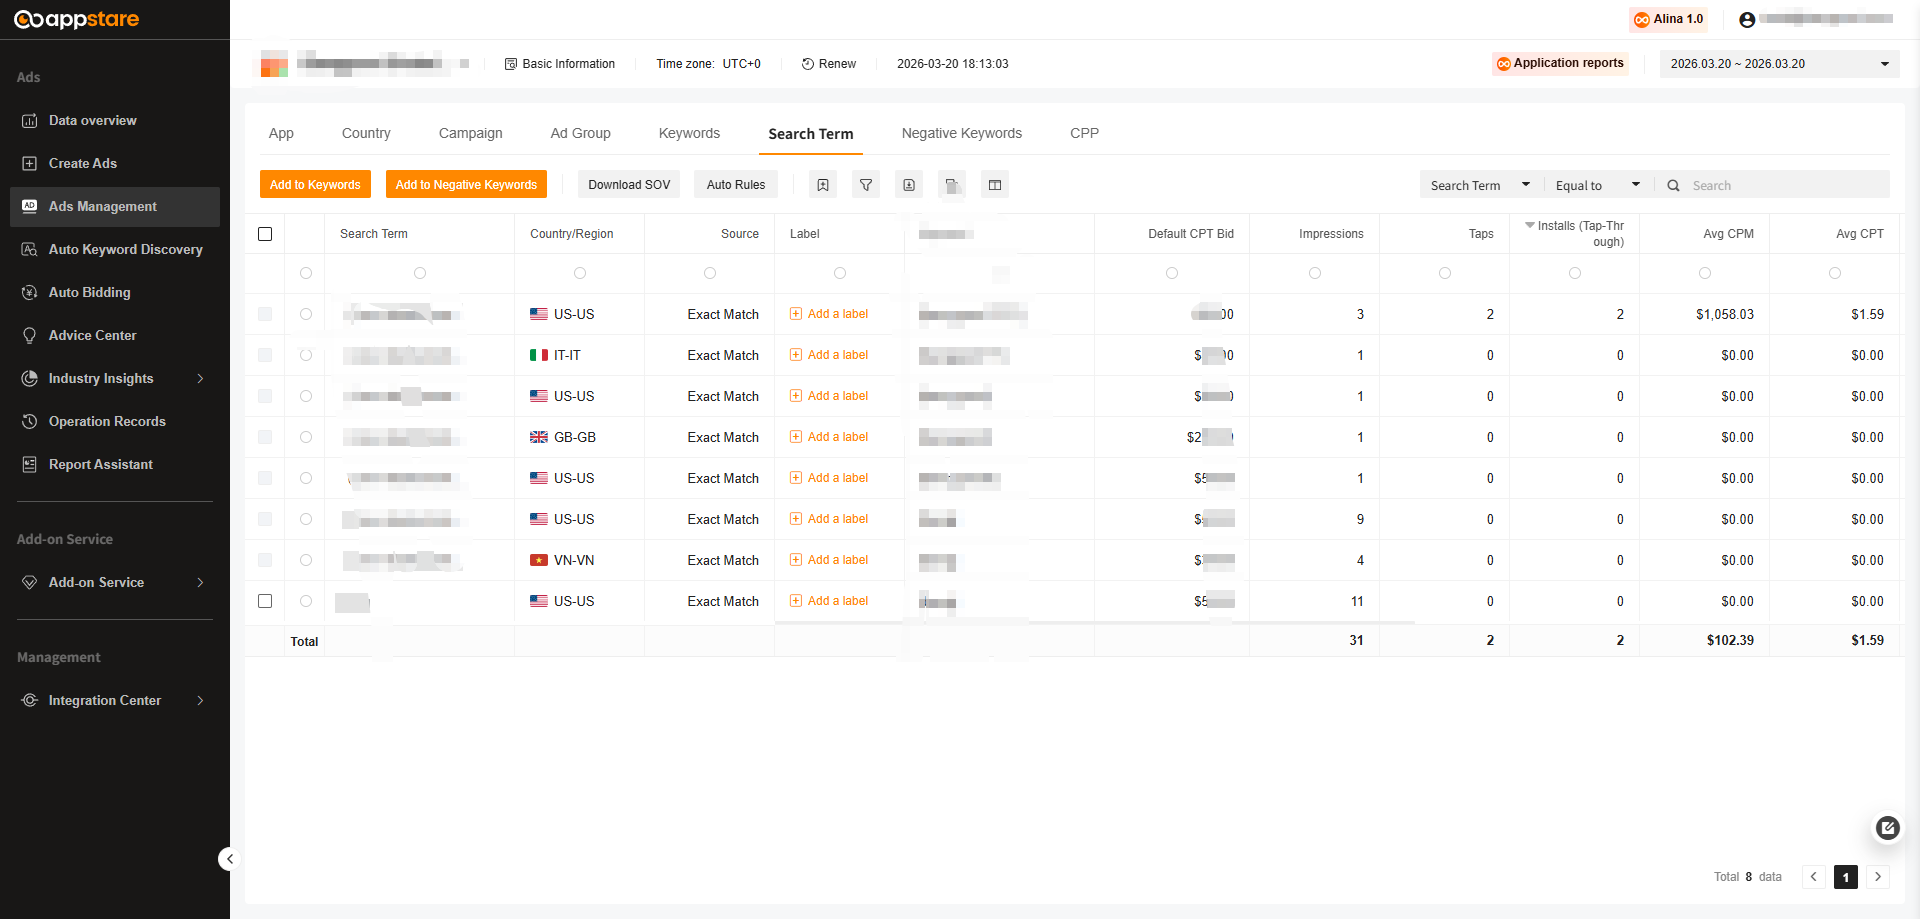Sort by Installs (Tap-Through) column
This screenshot has width=1920, height=919.
(x=1575, y=234)
